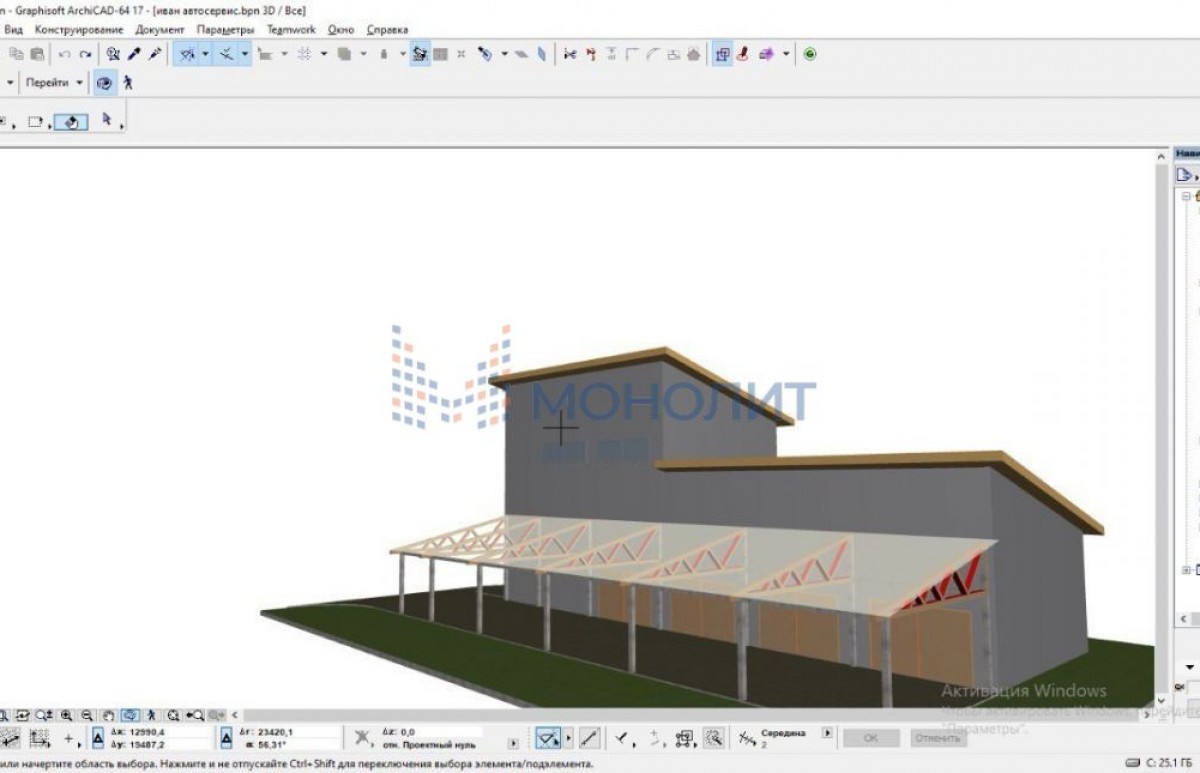Viewport: 1200px width, 773px height.
Task: Click the purple 3D cutting planes icon
Action: click(767, 54)
